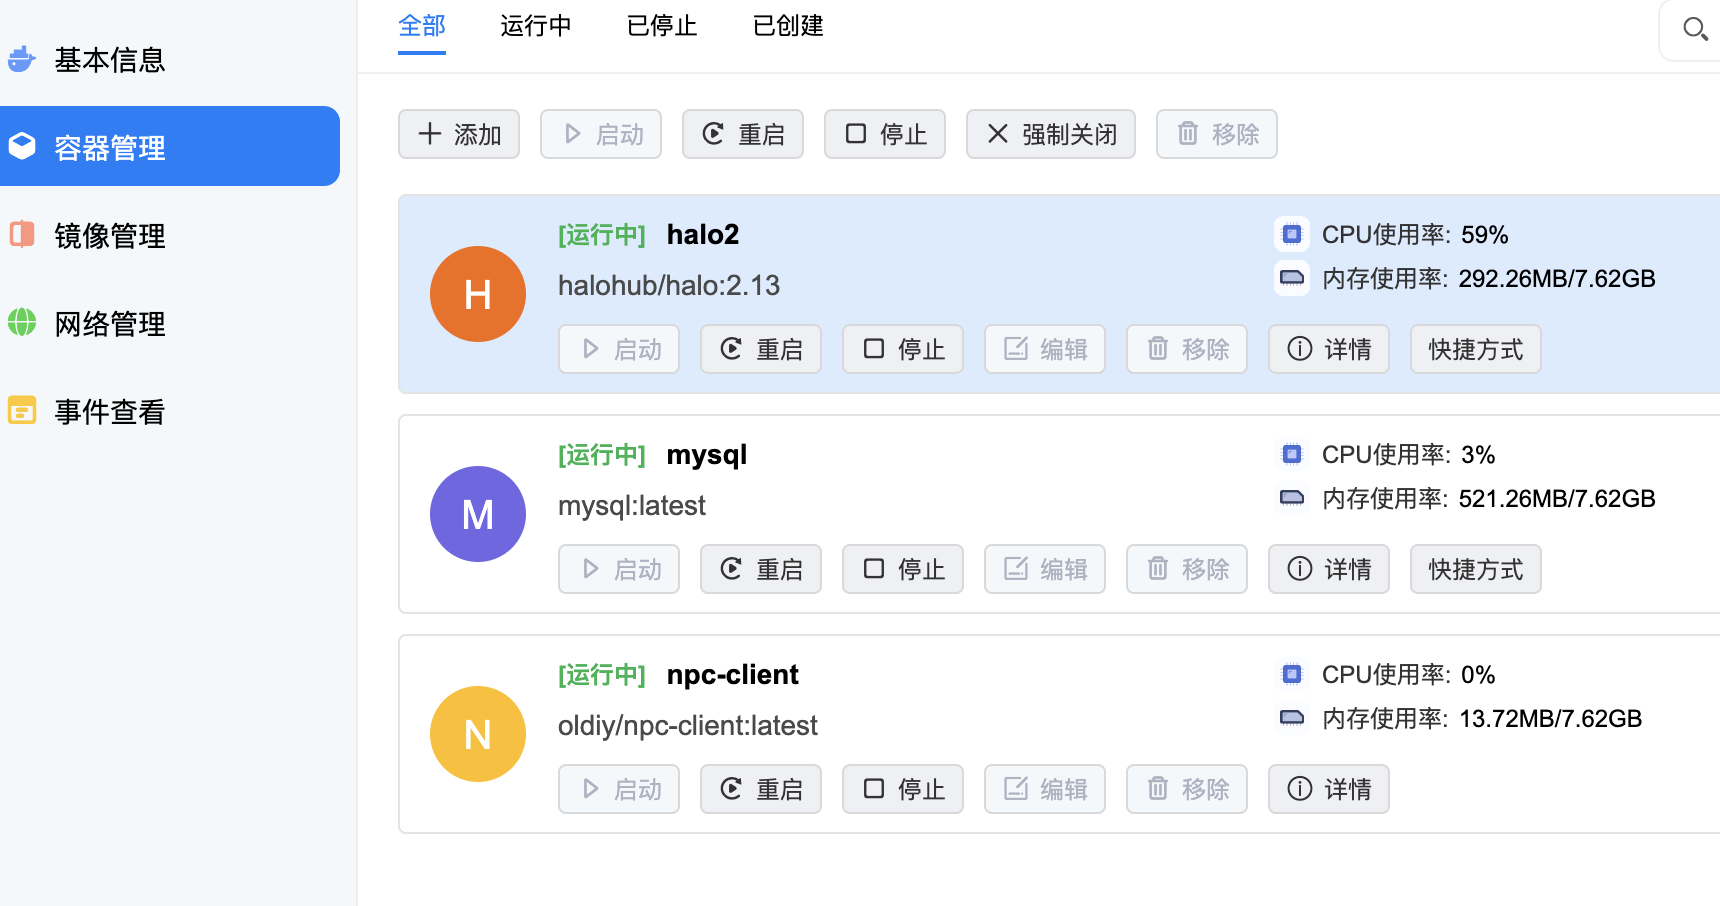
Task: Switch to the 已停止 tab
Action: (x=662, y=26)
